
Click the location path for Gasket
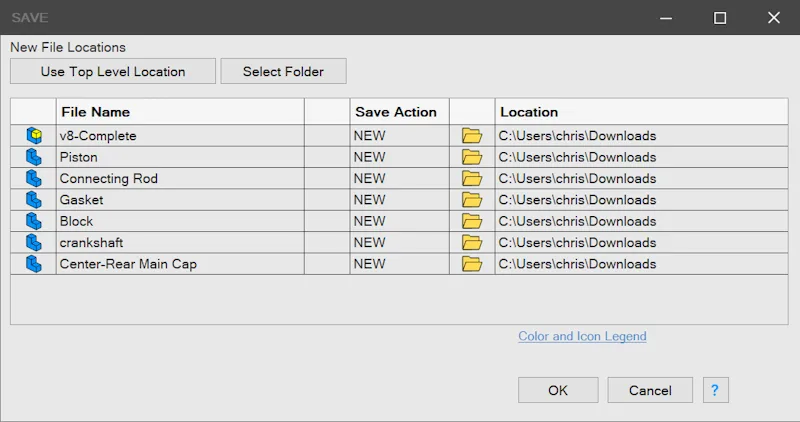pyautogui.click(x=641, y=200)
